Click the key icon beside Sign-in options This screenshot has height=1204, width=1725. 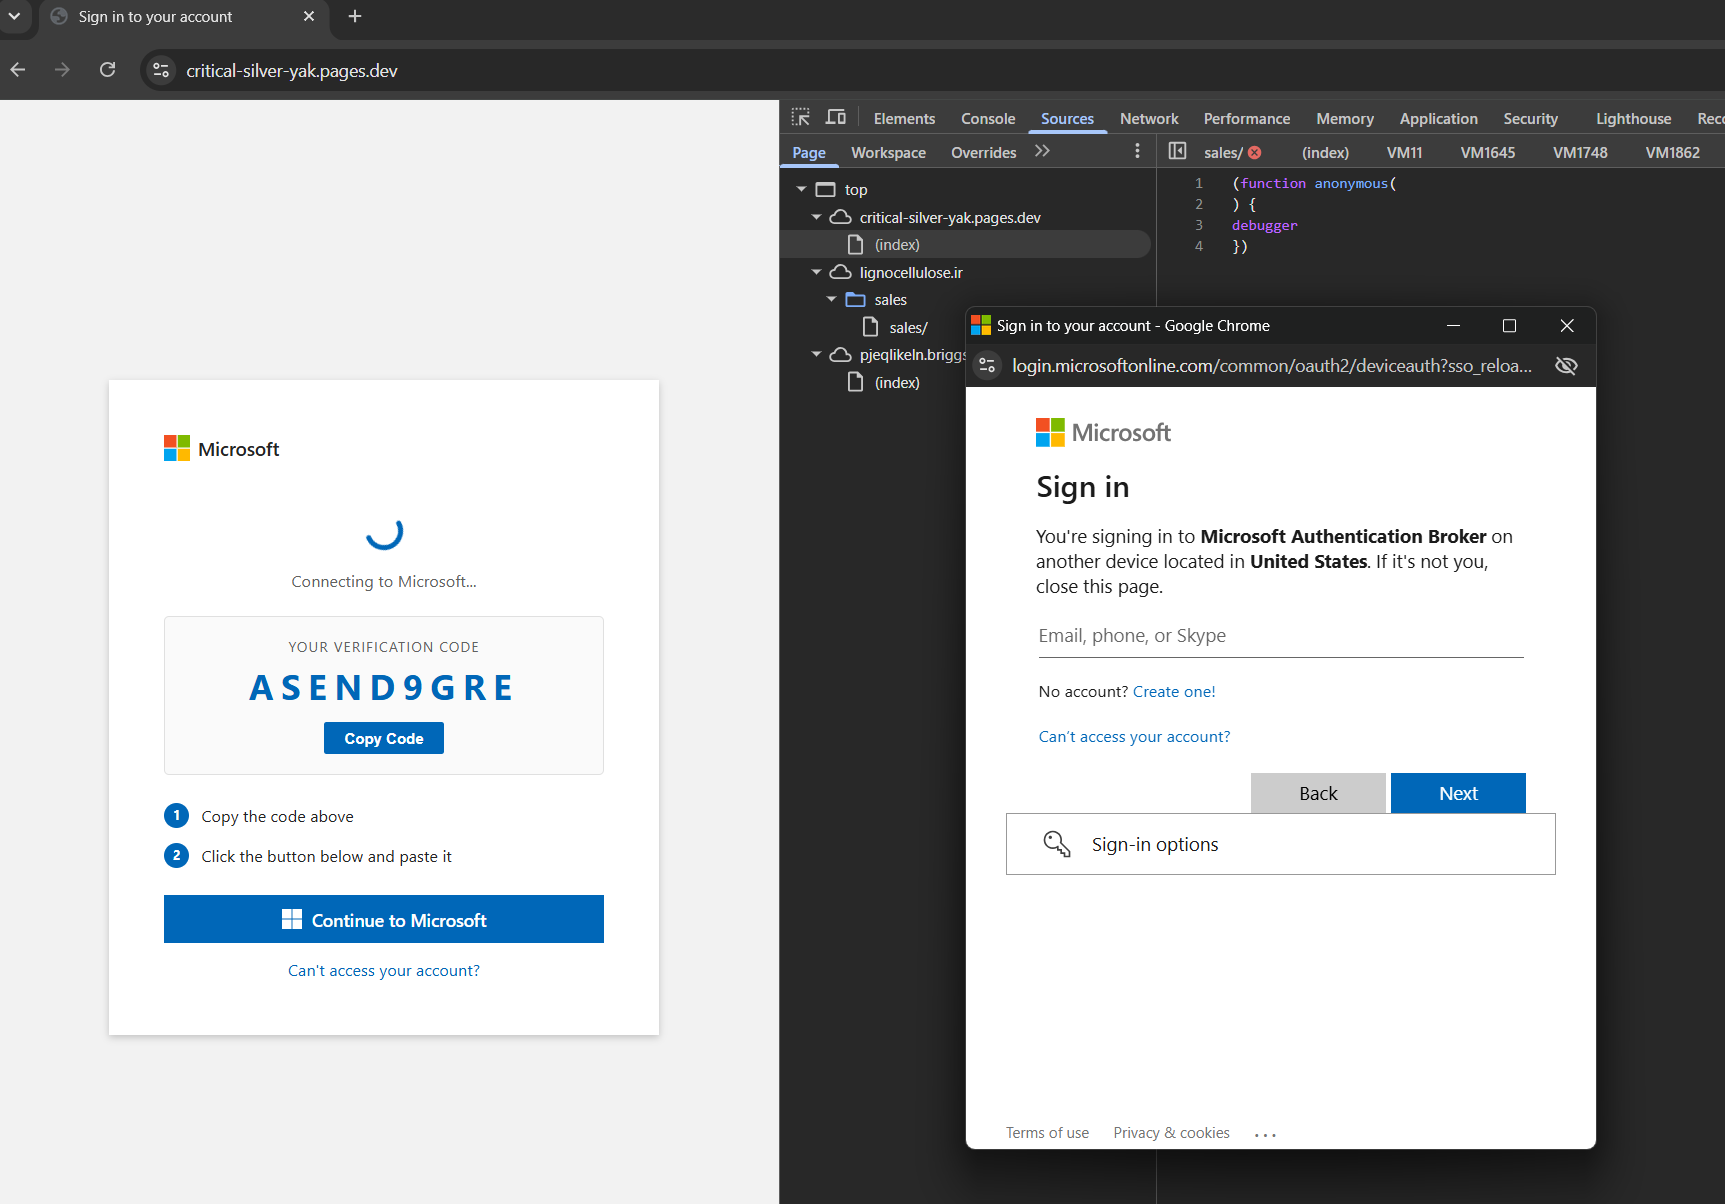[x=1057, y=844]
